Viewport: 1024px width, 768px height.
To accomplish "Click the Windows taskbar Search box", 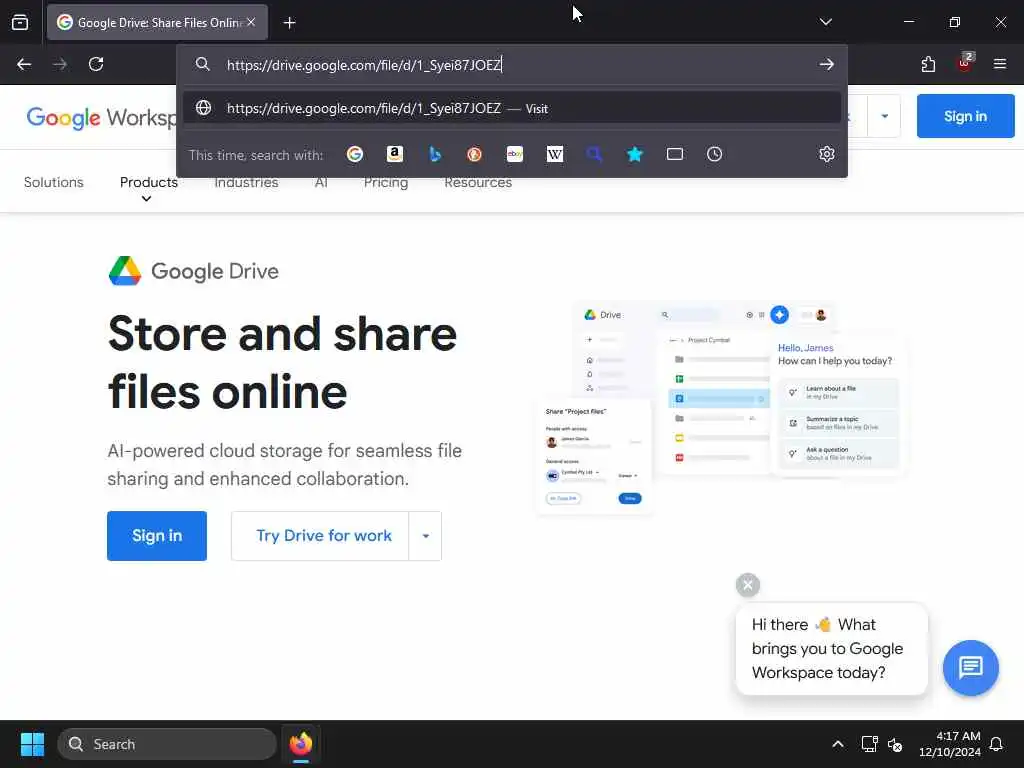I will tap(167, 744).
